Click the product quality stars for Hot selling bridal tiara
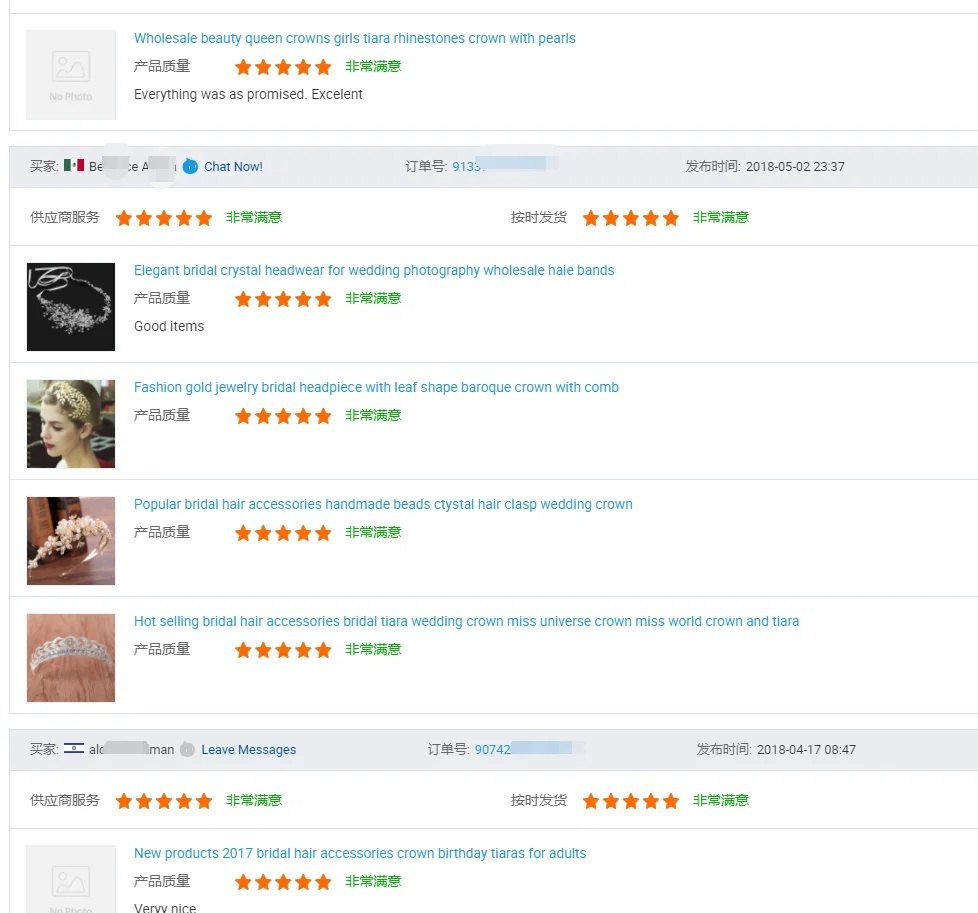 283,650
